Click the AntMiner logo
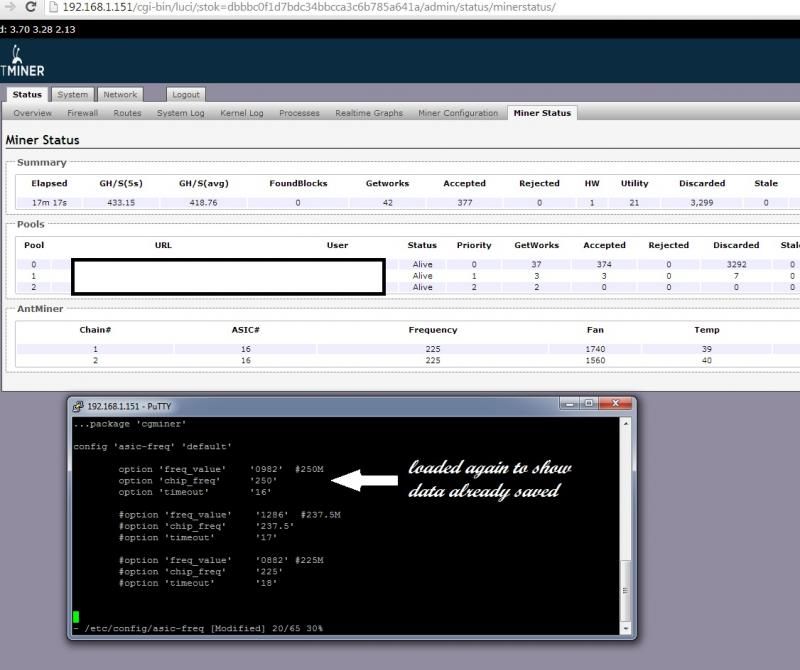This screenshot has height=670, width=800. click(x=21, y=61)
